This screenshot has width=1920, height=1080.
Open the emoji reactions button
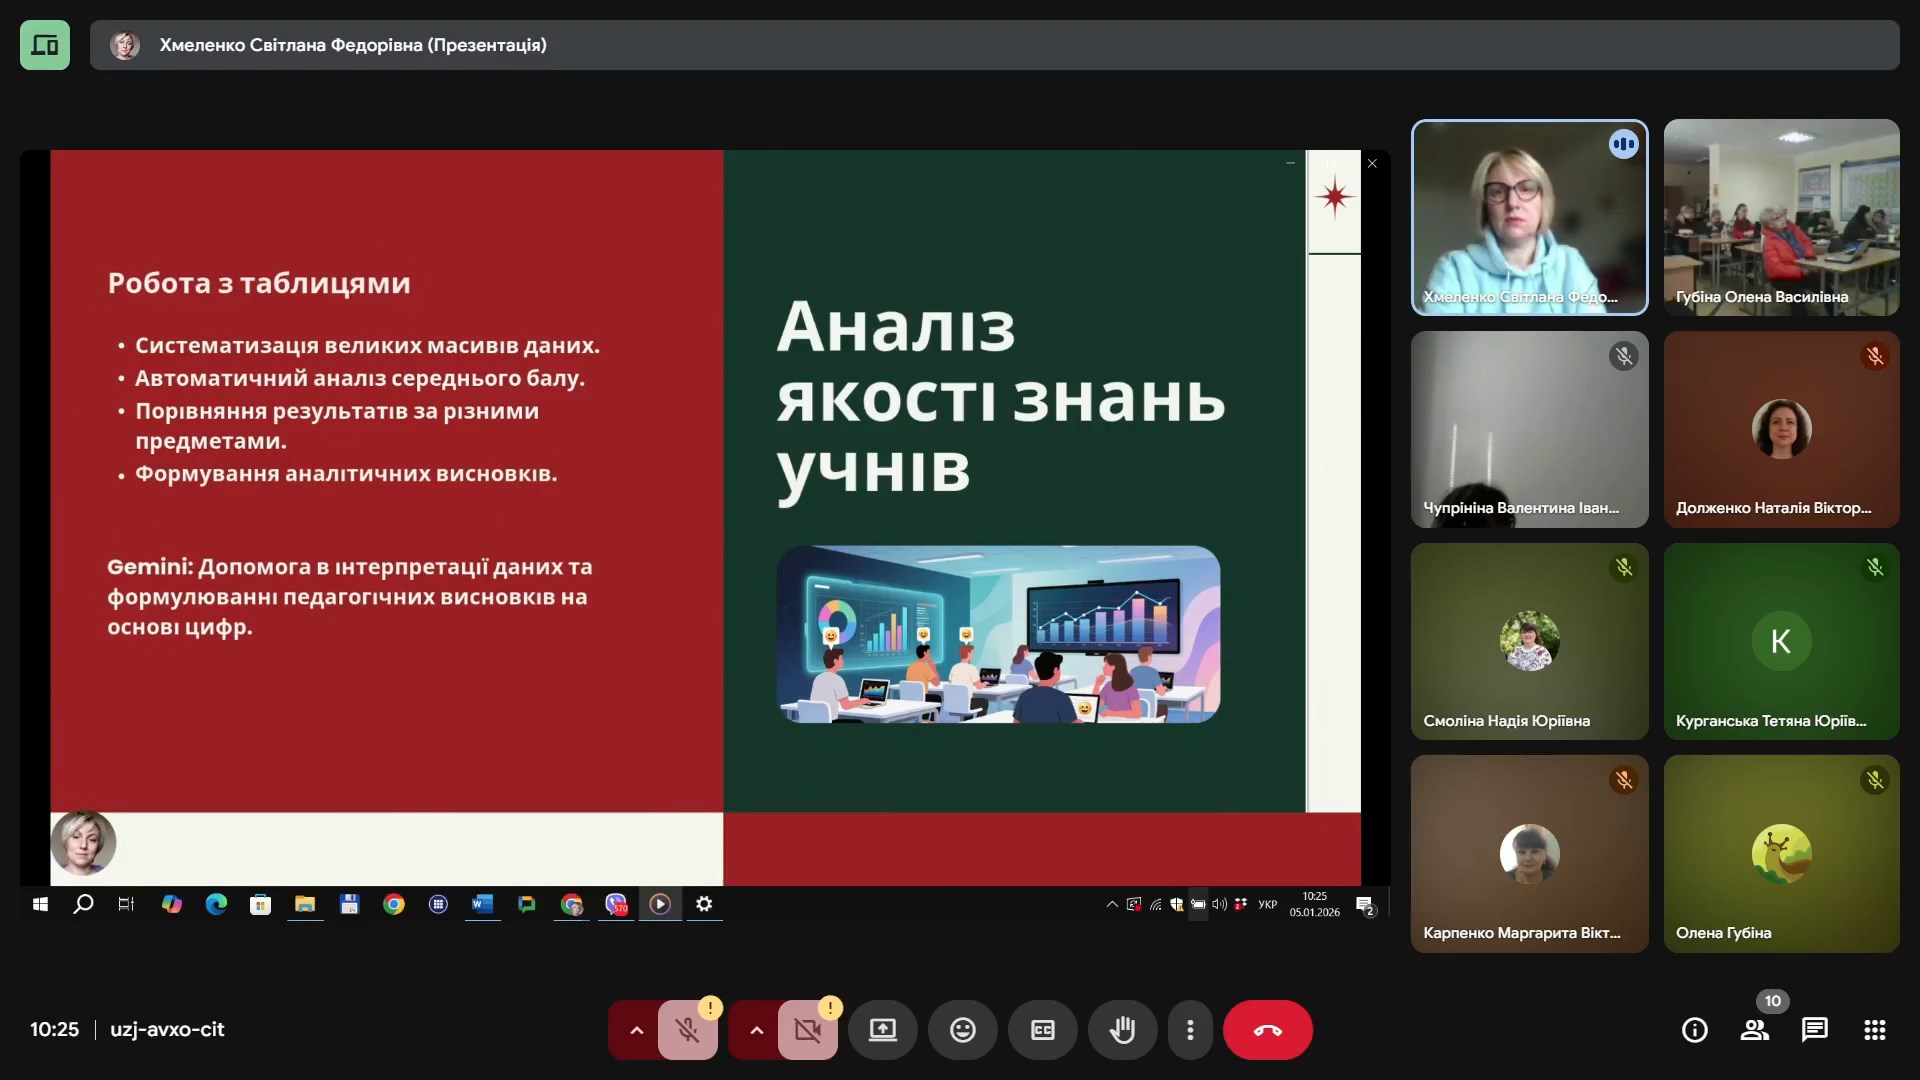coord(962,1030)
